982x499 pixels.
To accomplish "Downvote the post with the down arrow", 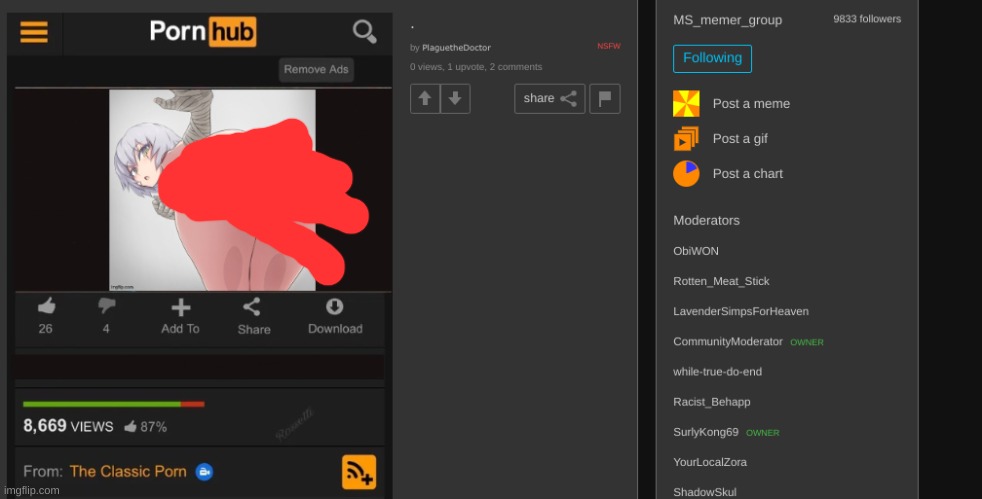I will [455, 98].
